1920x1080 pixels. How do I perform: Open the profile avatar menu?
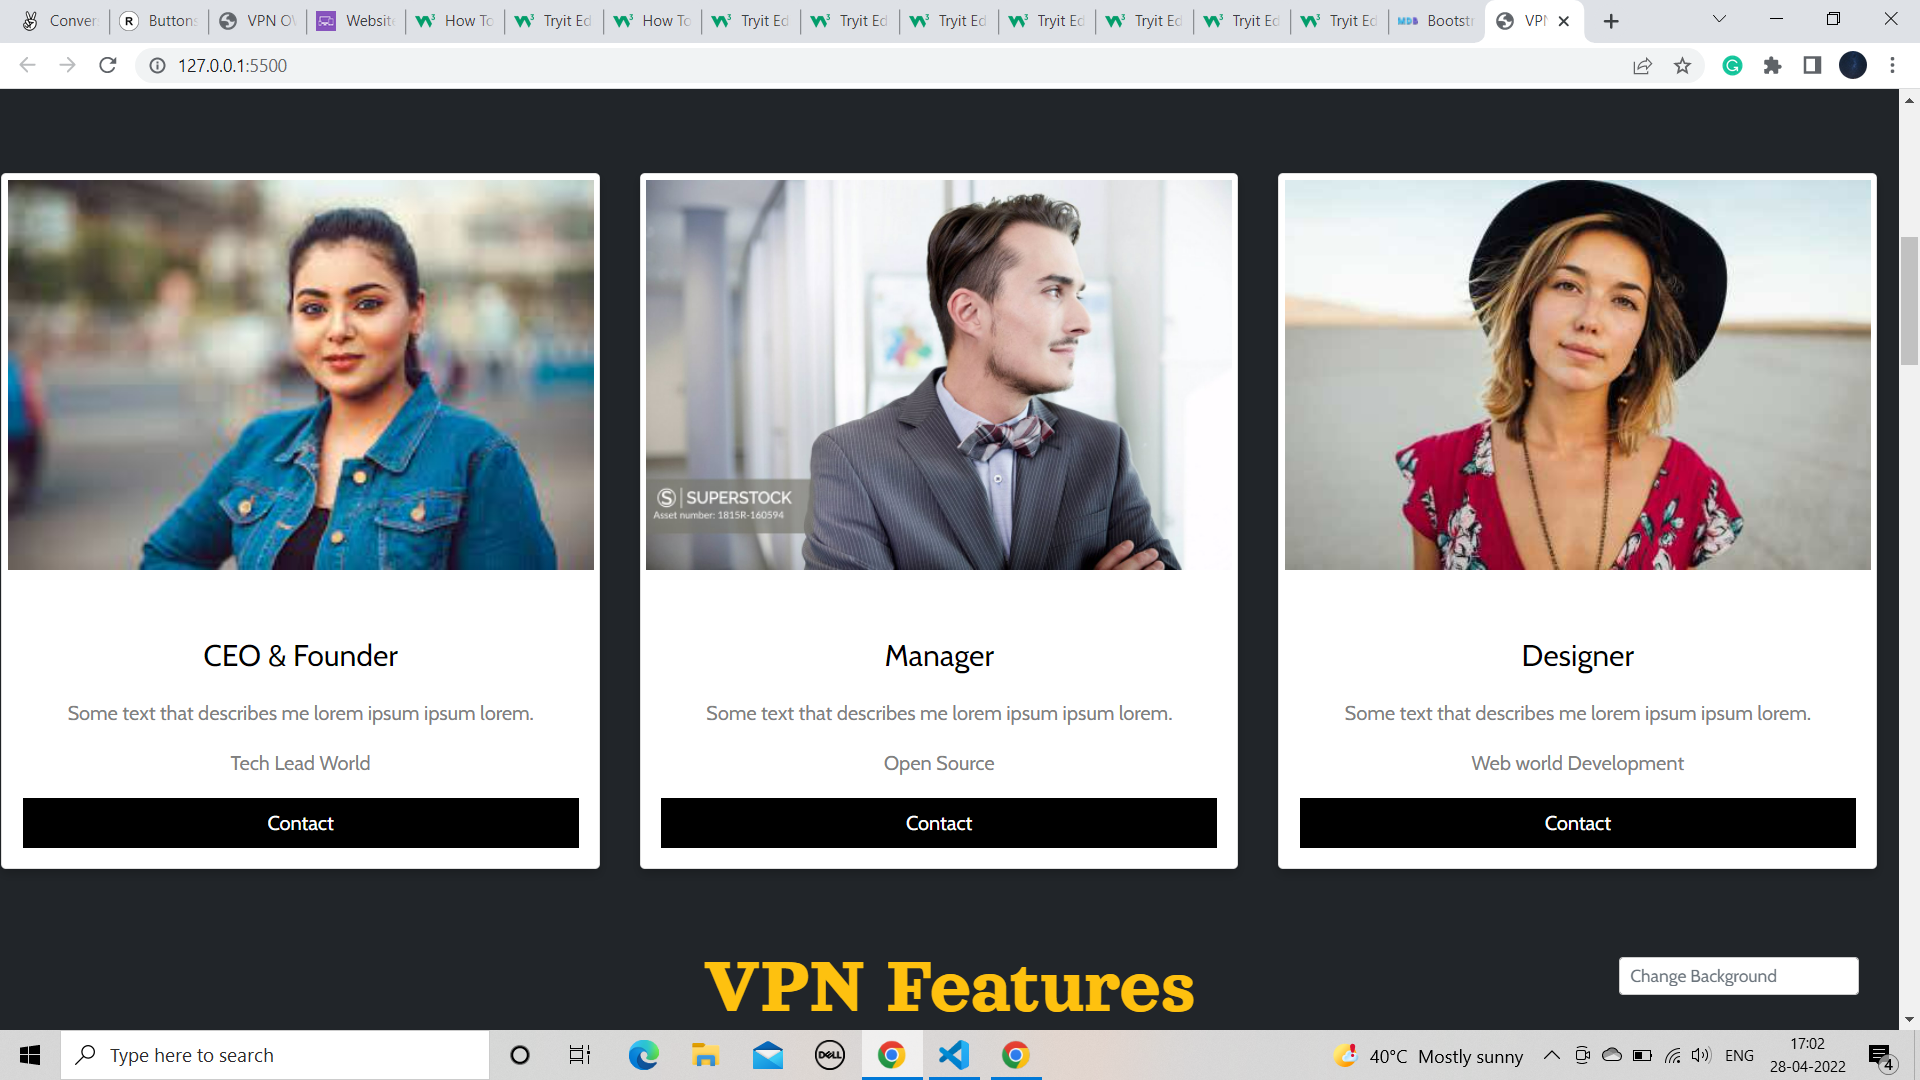(x=1852, y=65)
